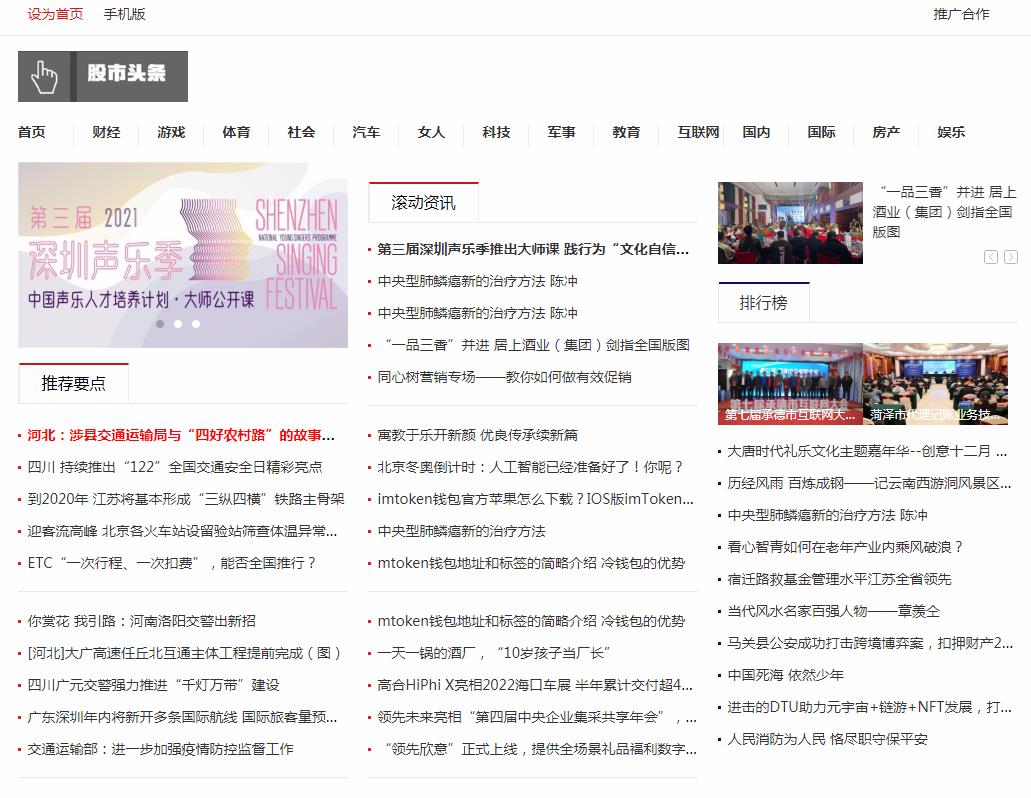Viewport: 1031px width, 798px height.
Task: Go to the 国内 news section
Action: pyautogui.click(x=756, y=132)
